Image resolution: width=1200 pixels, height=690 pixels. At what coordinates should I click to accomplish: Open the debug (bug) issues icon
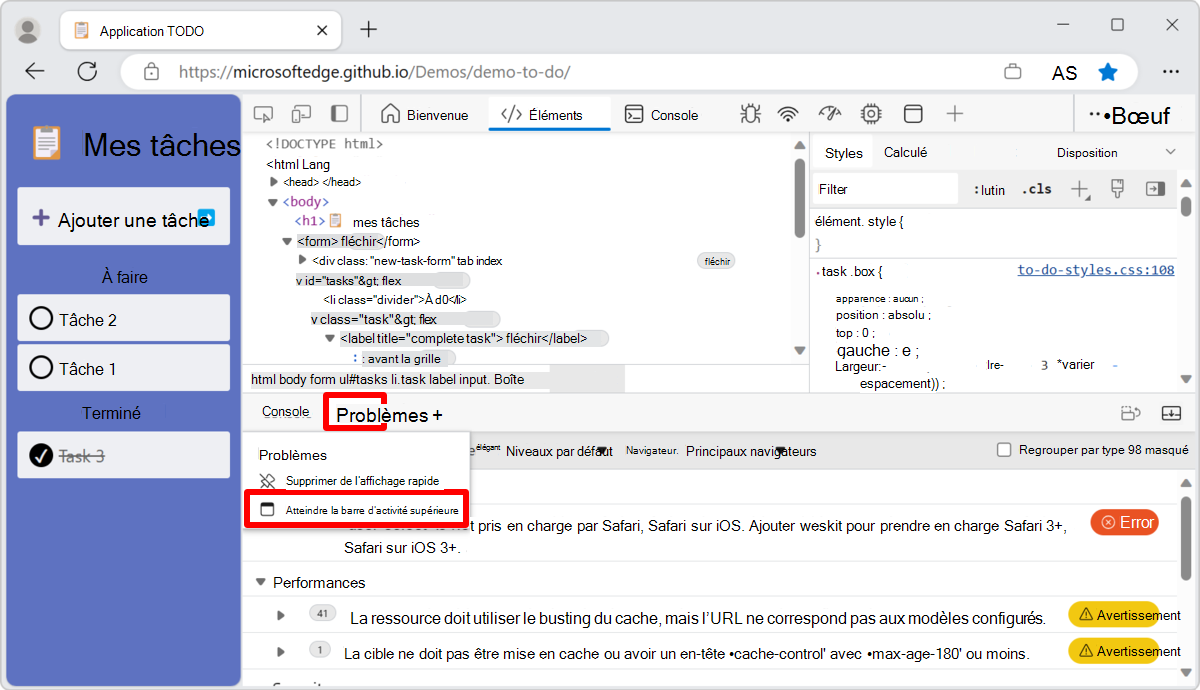748,114
